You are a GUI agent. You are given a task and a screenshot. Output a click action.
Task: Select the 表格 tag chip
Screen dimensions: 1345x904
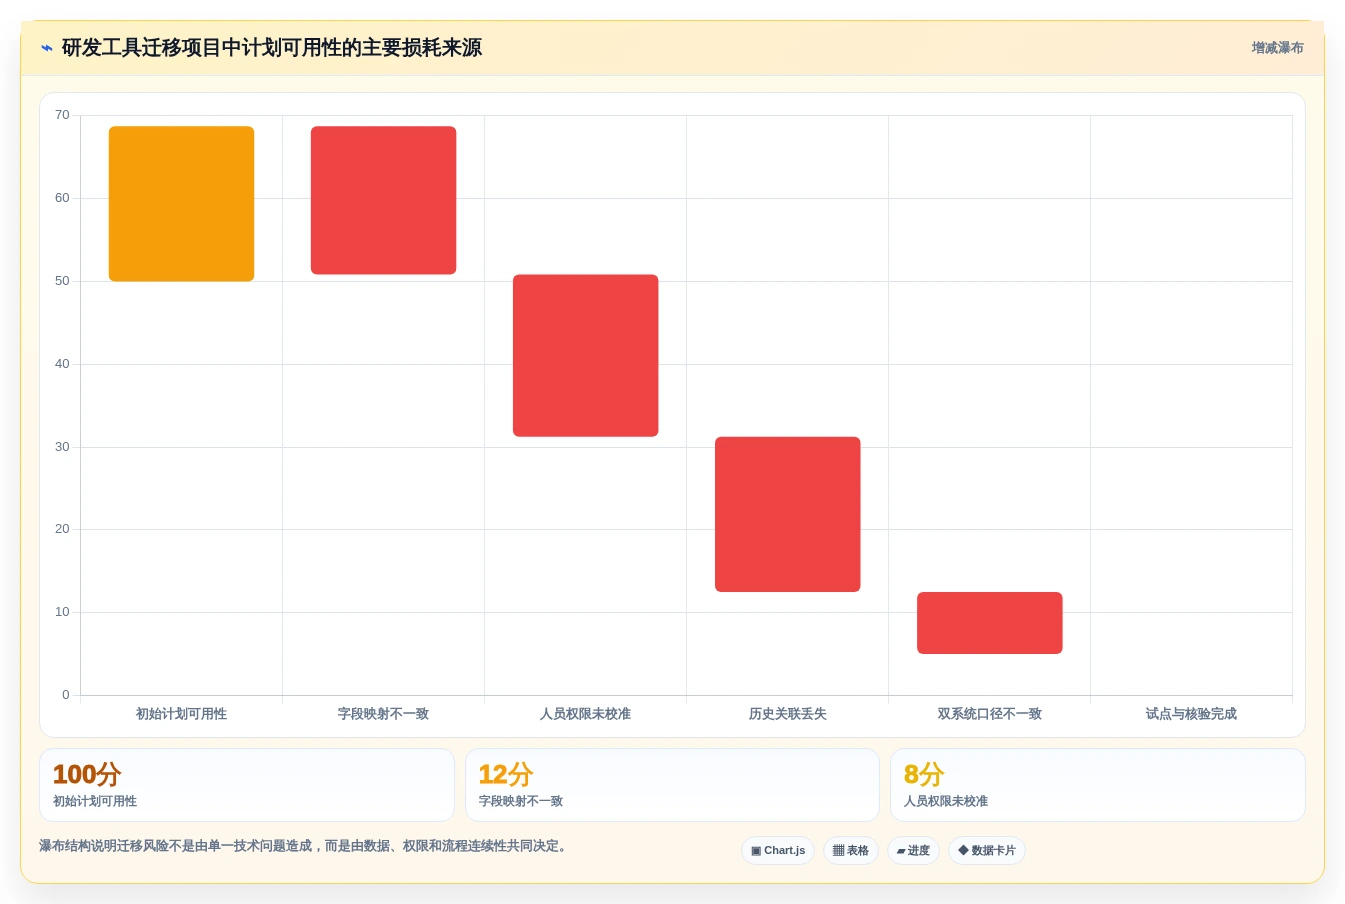[x=851, y=850]
